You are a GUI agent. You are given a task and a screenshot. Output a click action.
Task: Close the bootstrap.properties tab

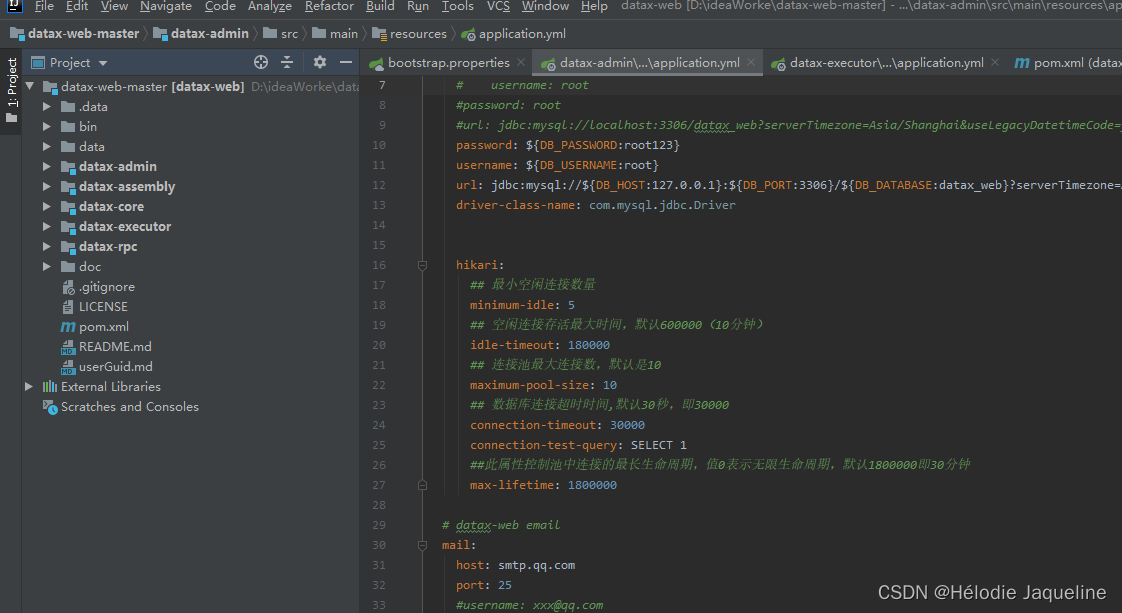click(521, 62)
